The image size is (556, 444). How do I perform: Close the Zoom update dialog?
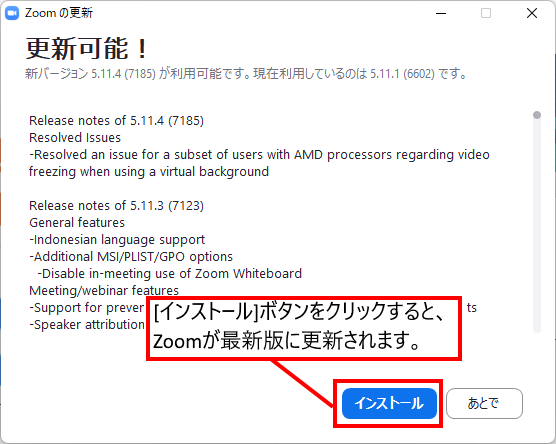tap(532, 13)
